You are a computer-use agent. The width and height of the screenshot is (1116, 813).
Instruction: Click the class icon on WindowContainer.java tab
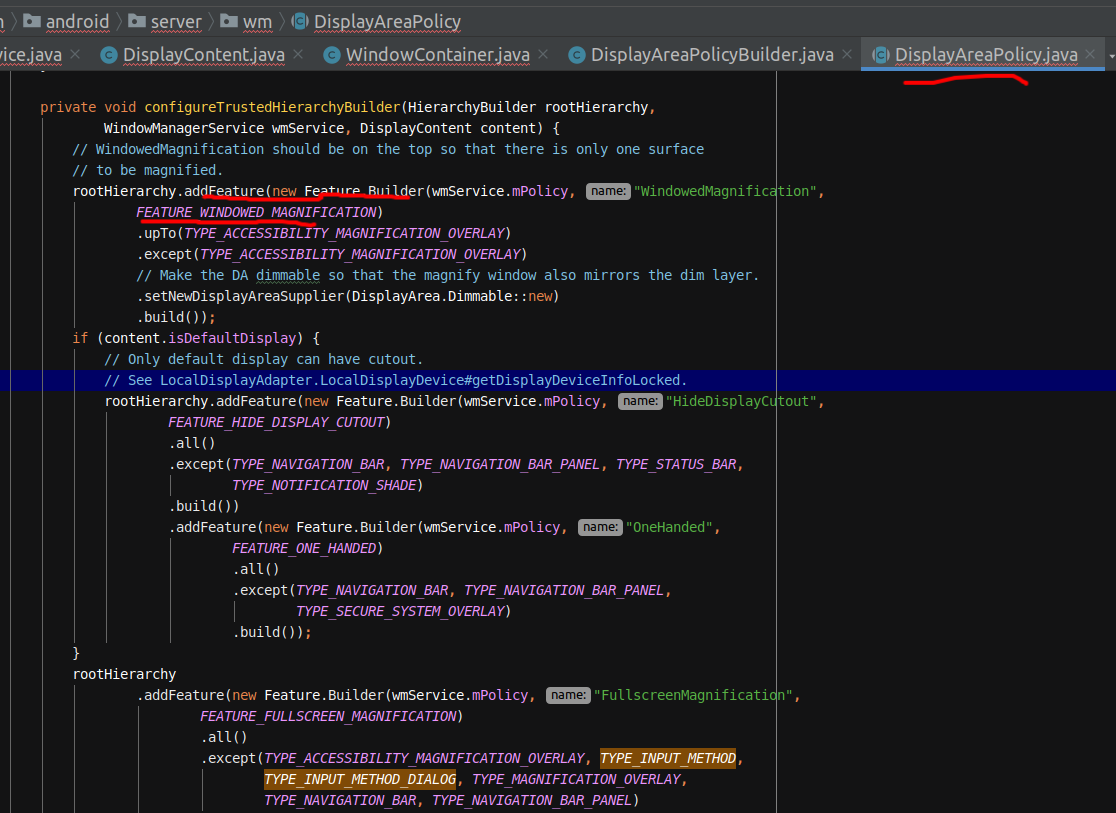click(x=332, y=55)
